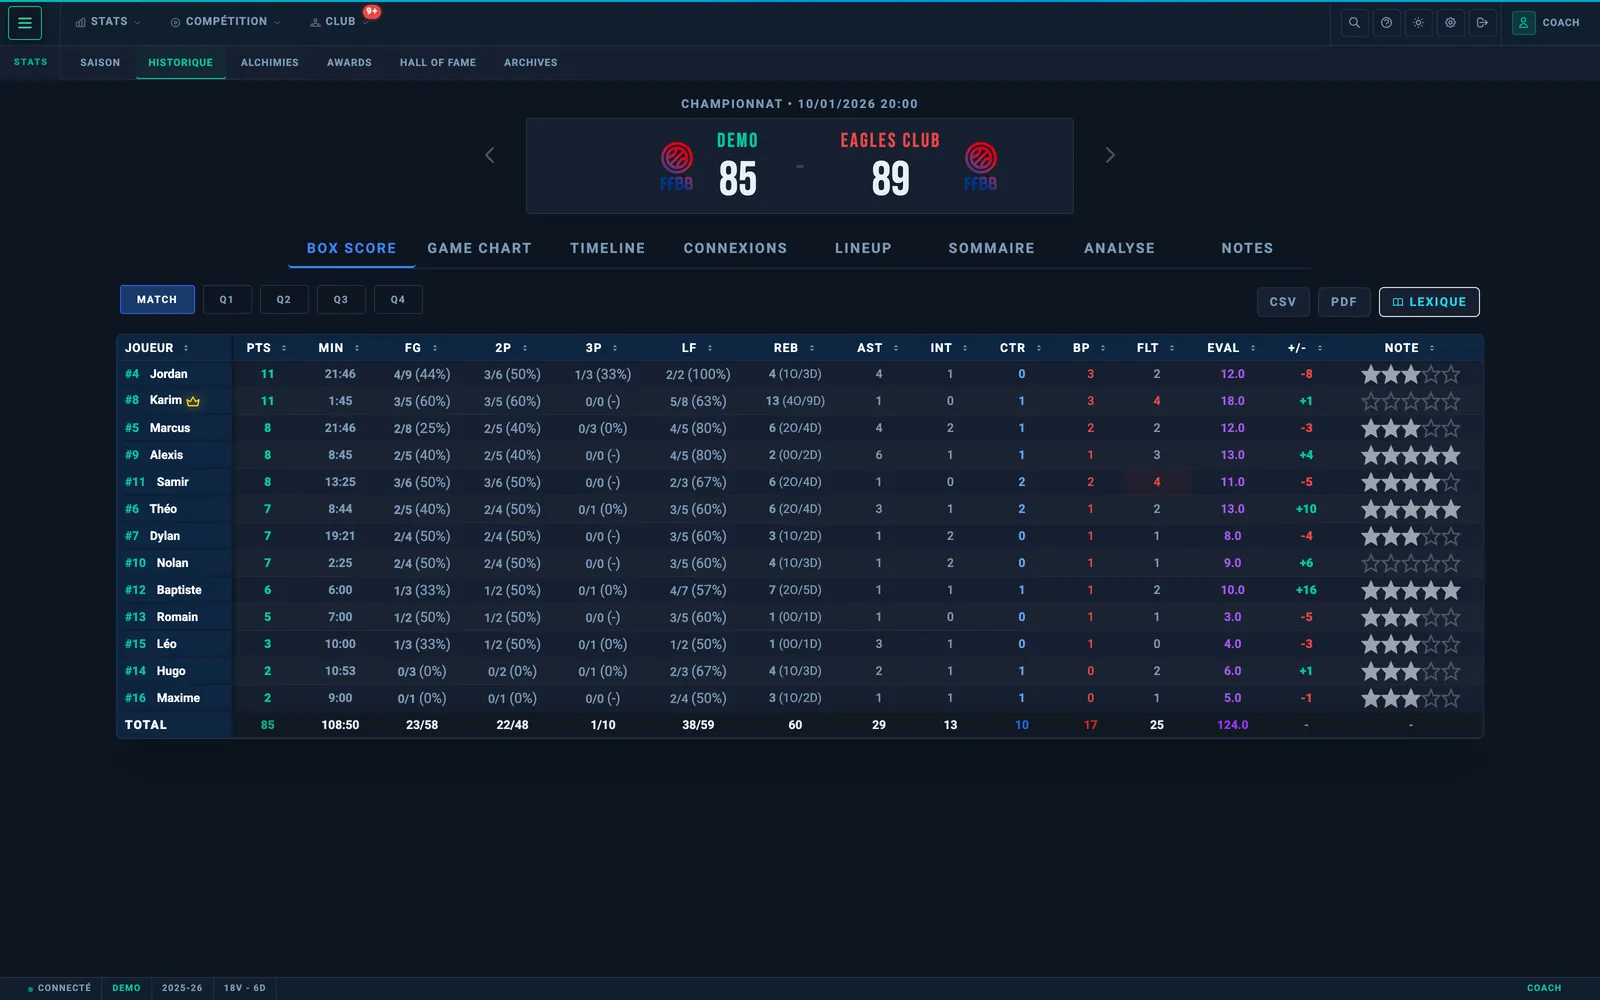This screenshot has height=1000, width=1600.
Task: Switch to the Alchimies tab
Action: pos(270,63)
